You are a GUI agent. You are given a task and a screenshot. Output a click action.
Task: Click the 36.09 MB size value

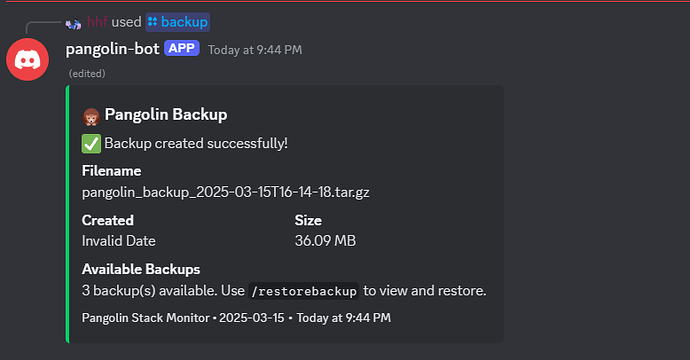[325, 241]
